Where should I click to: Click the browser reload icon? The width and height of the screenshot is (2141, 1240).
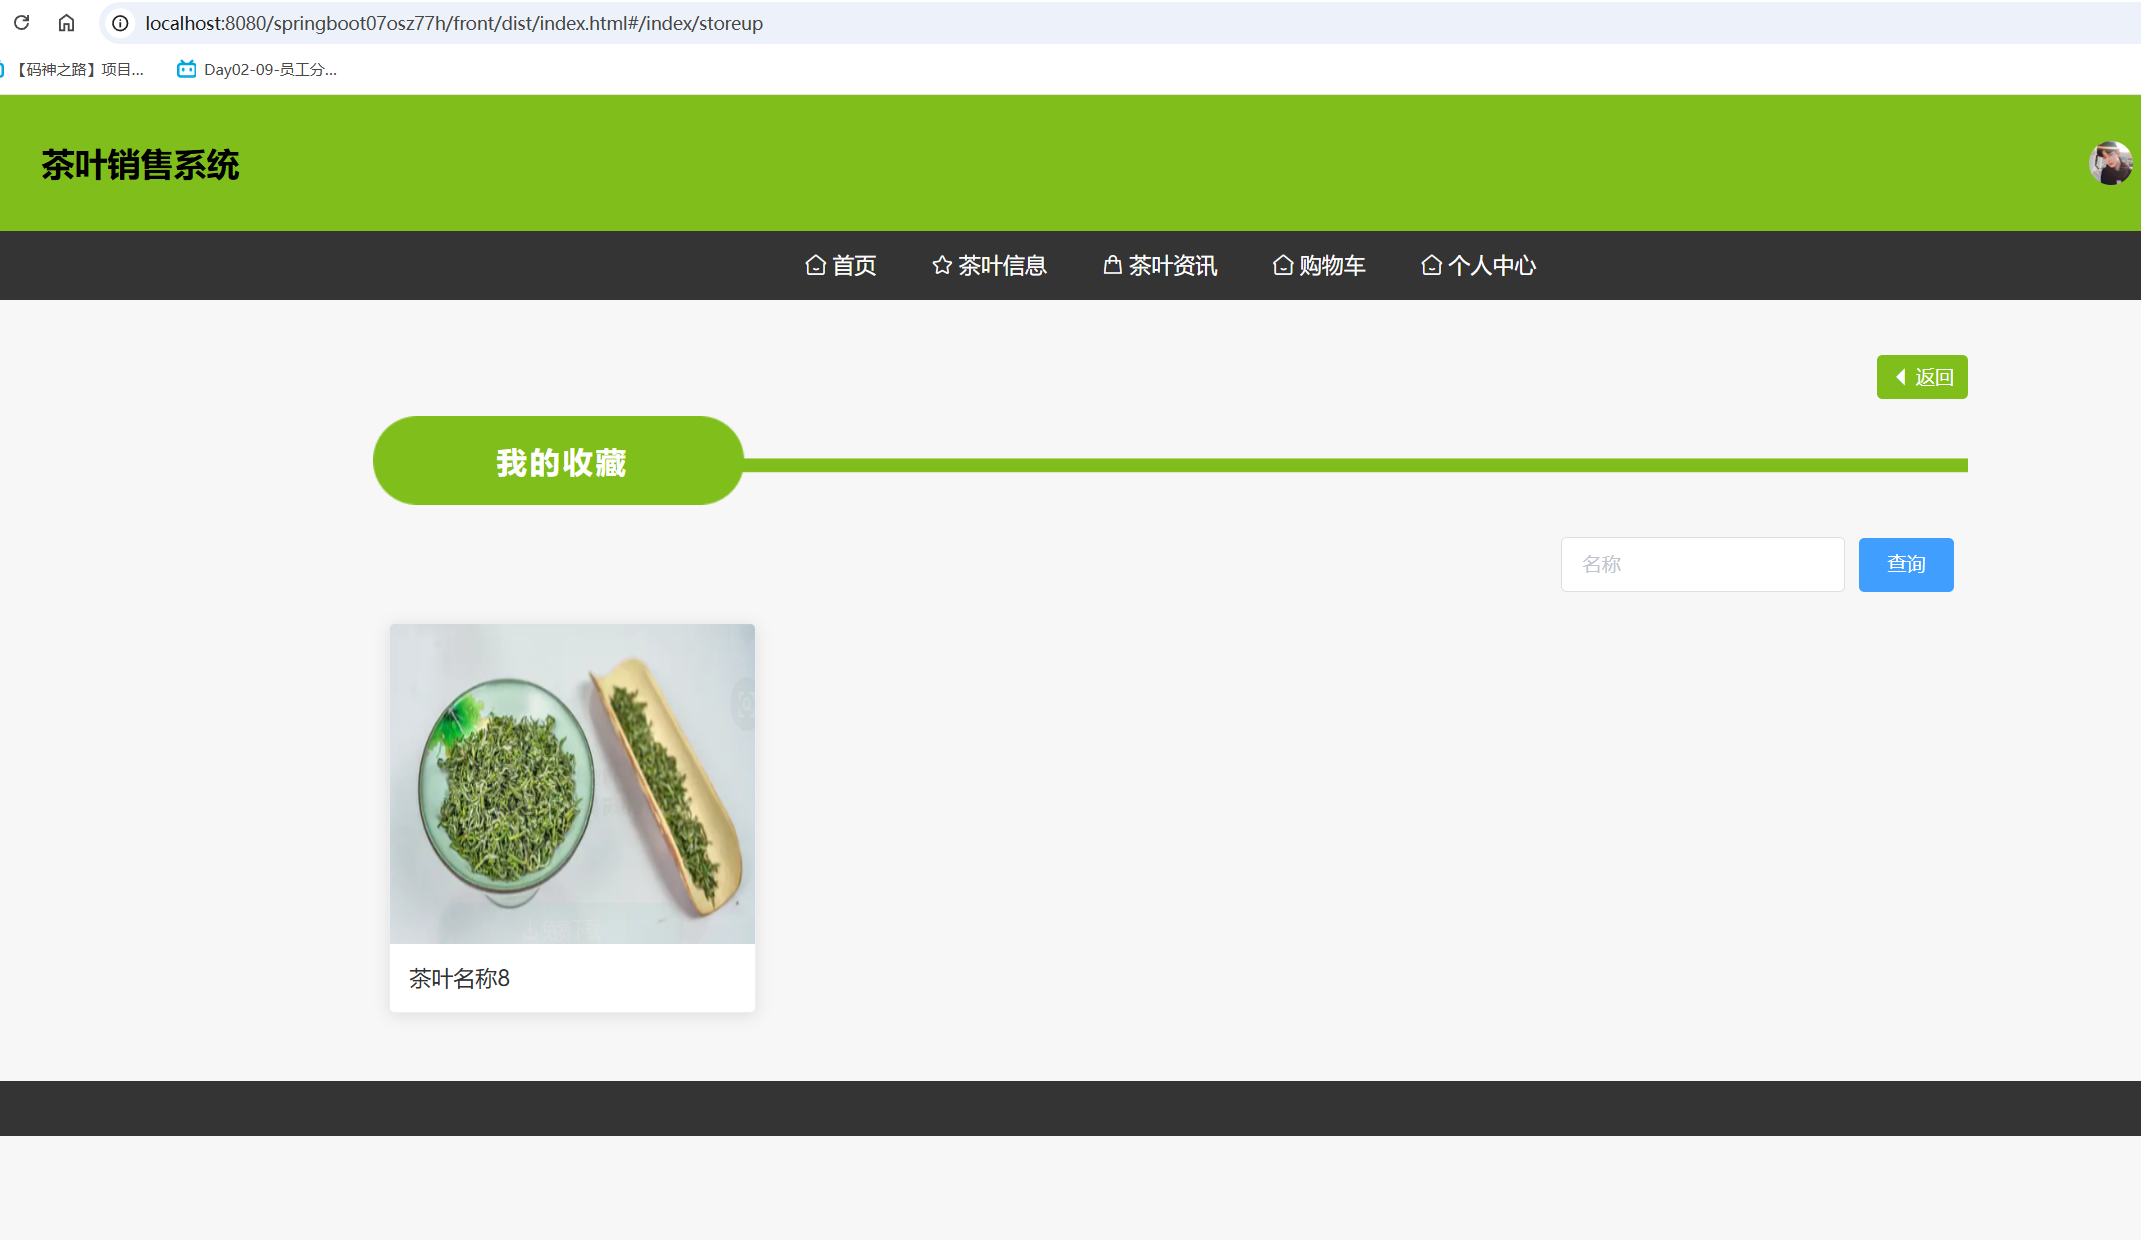21,22
